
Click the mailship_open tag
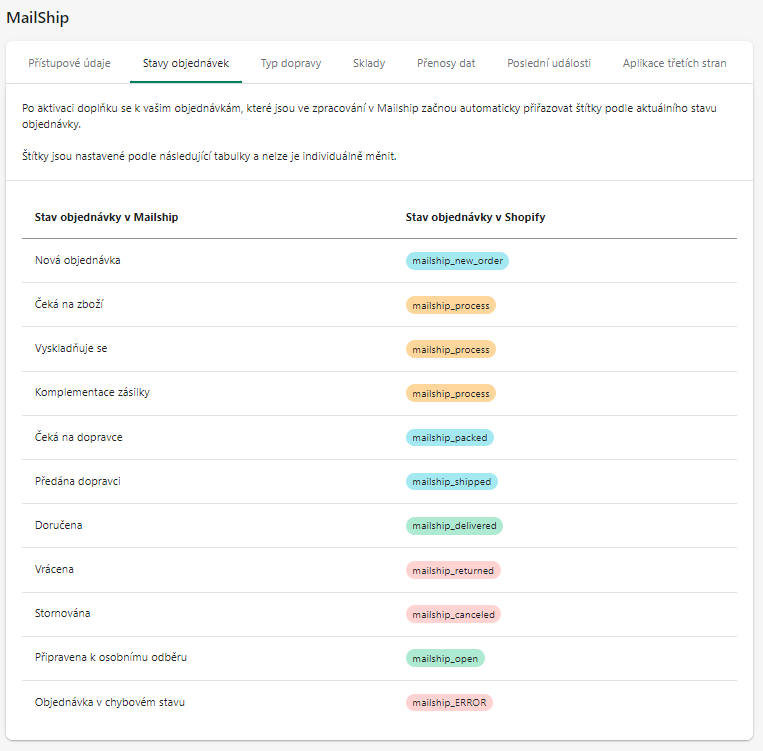(445, 658)
